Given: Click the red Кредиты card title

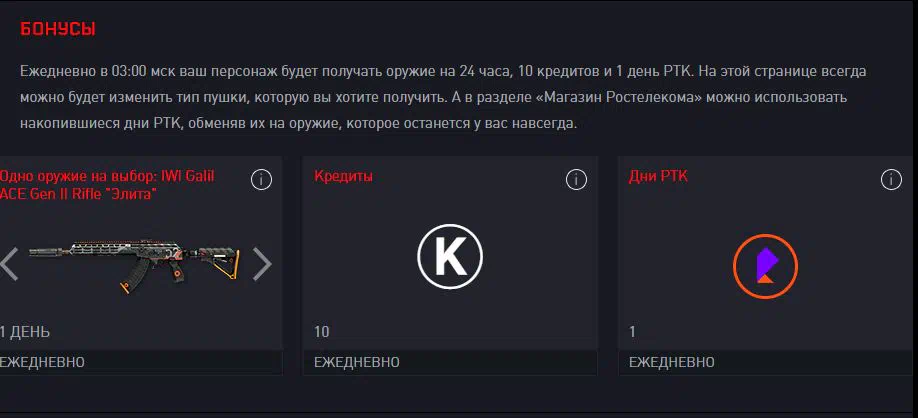Looking at the screenshot, I should coord(343,176).
